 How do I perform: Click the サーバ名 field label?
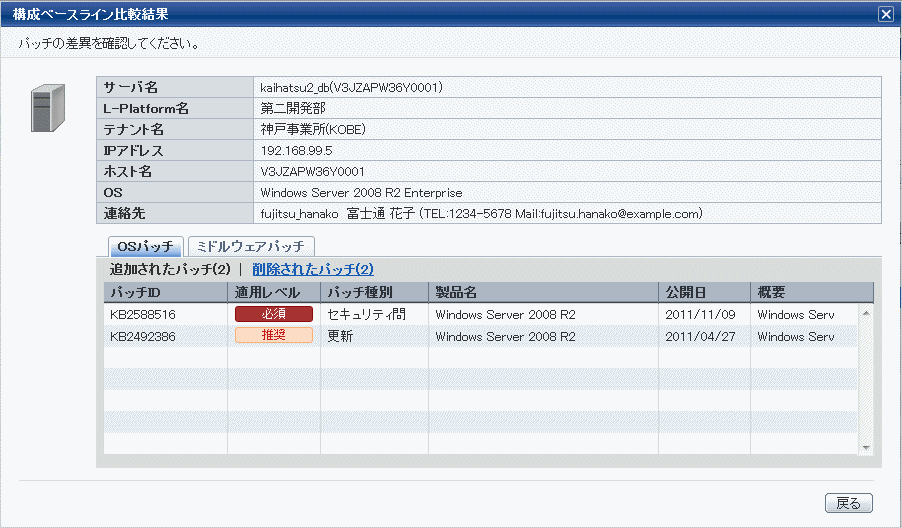tap(130, 87)
